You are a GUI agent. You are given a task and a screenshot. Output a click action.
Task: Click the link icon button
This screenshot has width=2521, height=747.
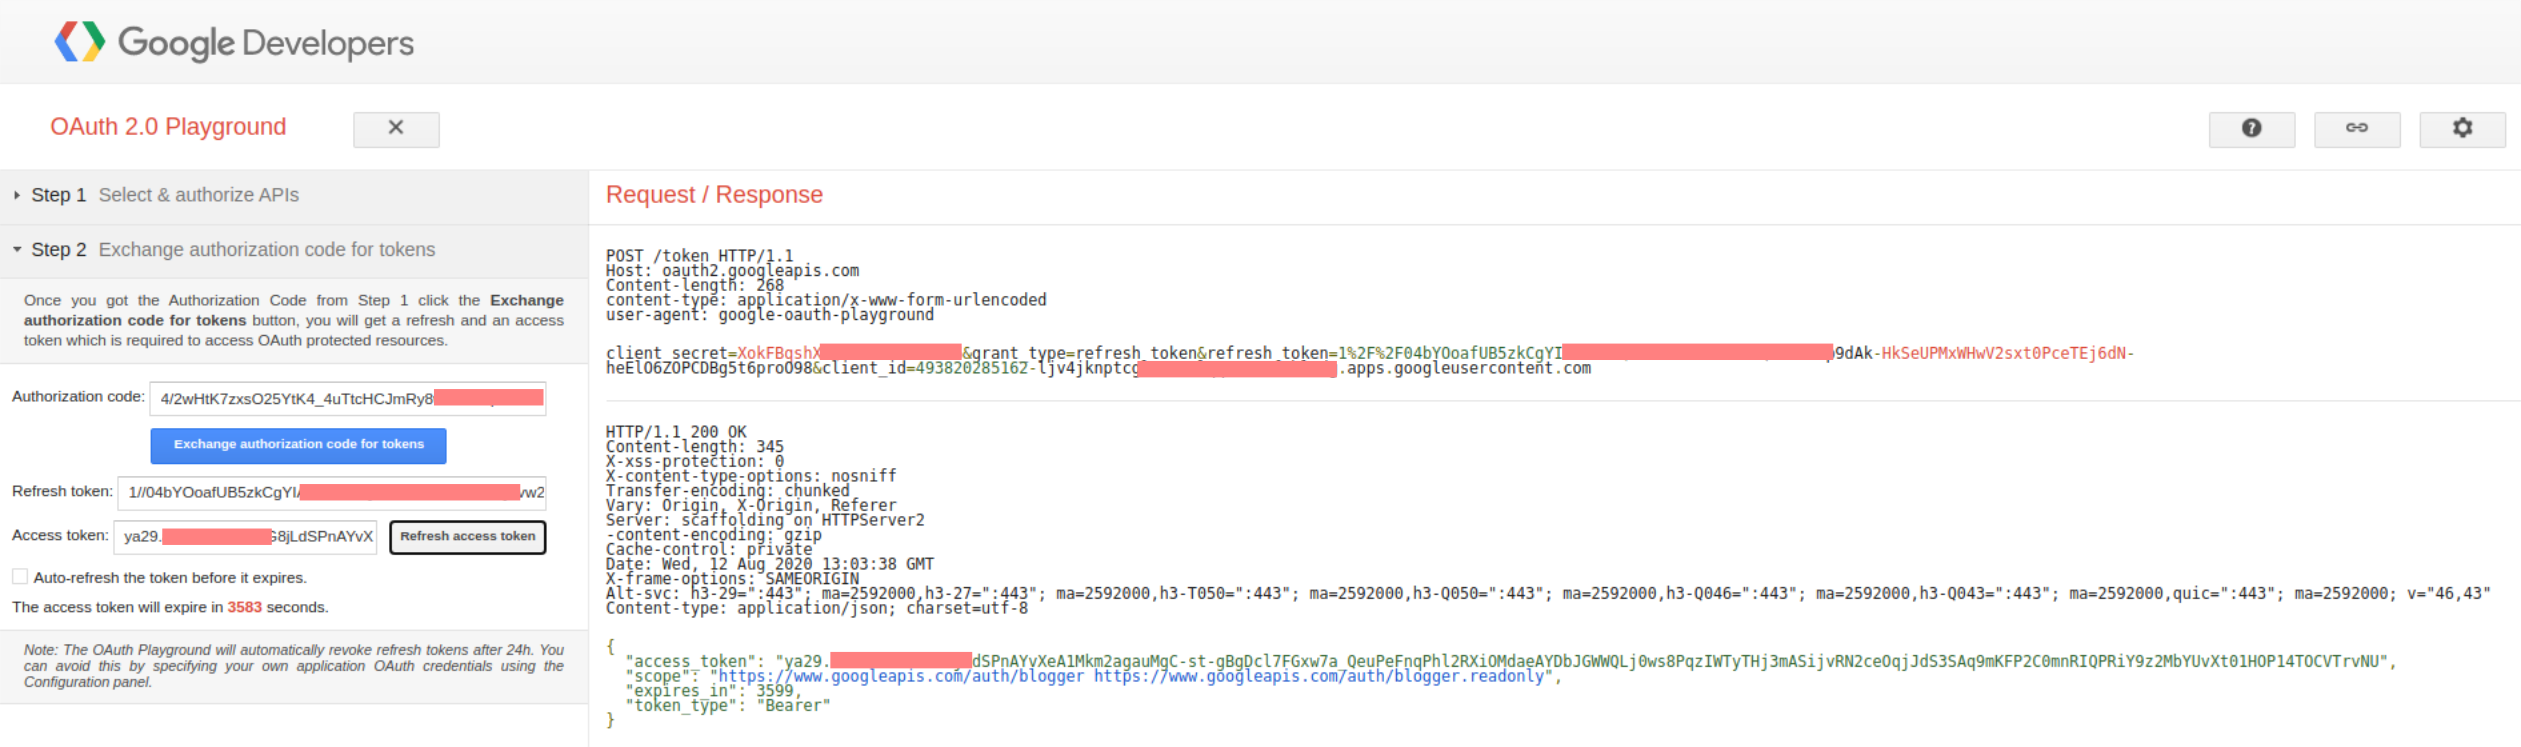pyautogui.click(x=2357, y=129)
